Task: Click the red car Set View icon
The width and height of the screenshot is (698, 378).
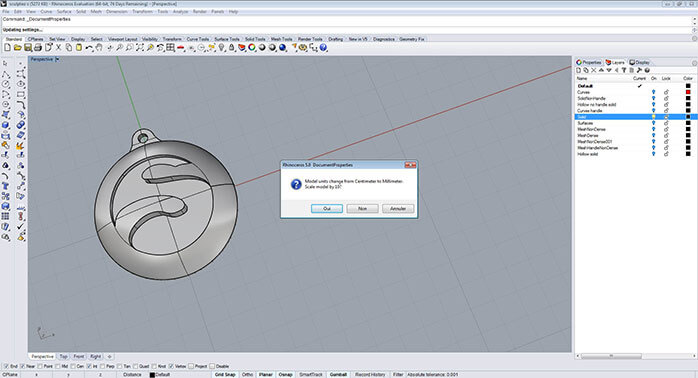Action: point(180,47)
